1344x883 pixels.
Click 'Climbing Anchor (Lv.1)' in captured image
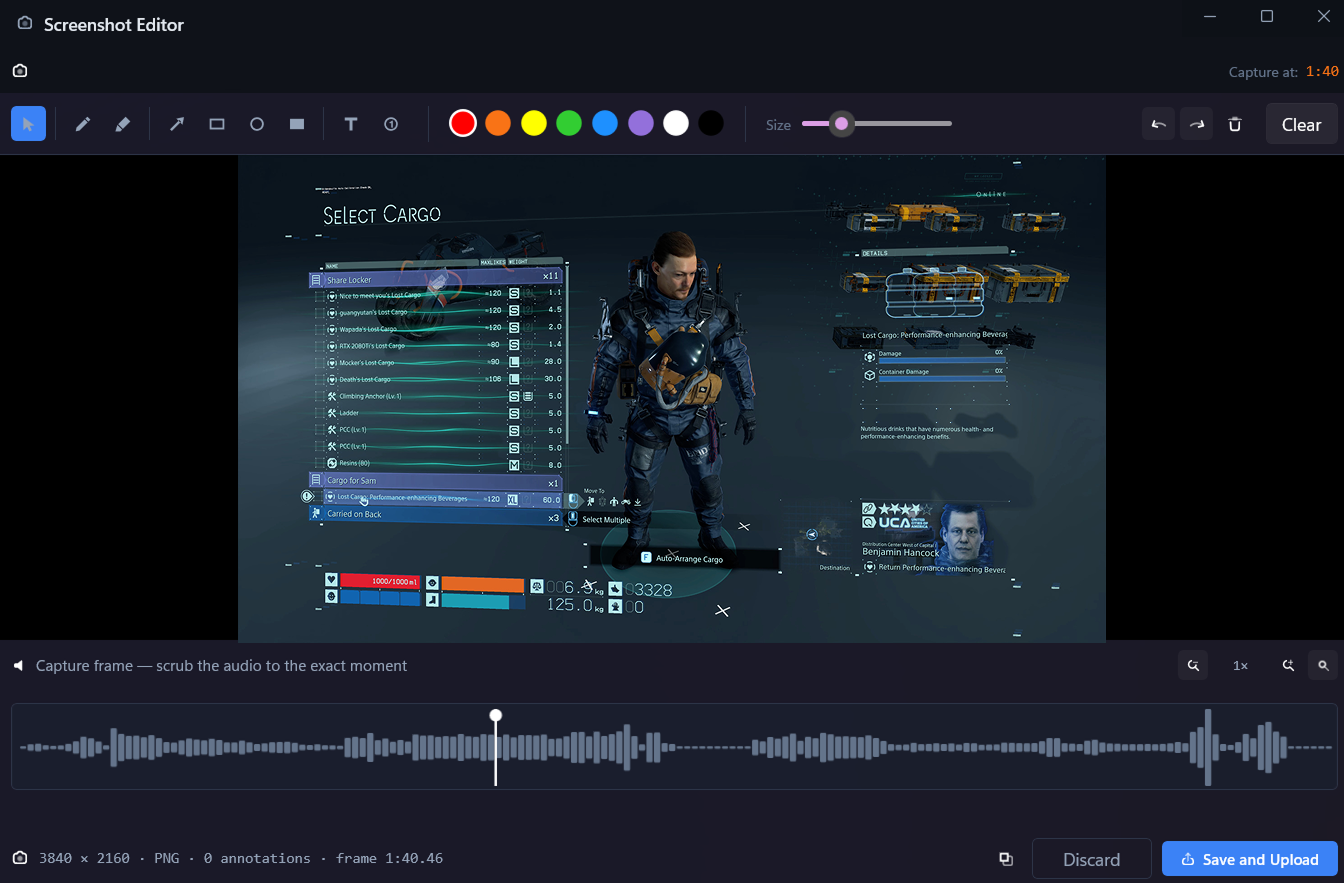coord(370,396)
